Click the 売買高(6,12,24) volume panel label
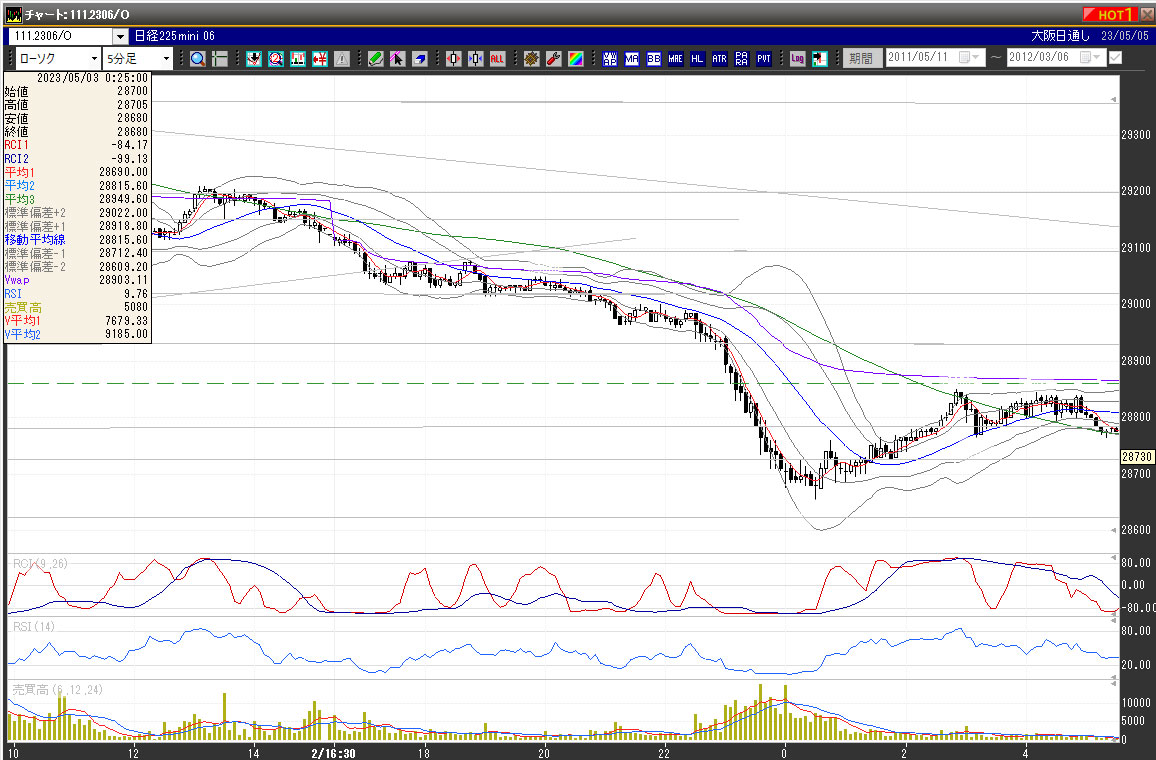 58,690
